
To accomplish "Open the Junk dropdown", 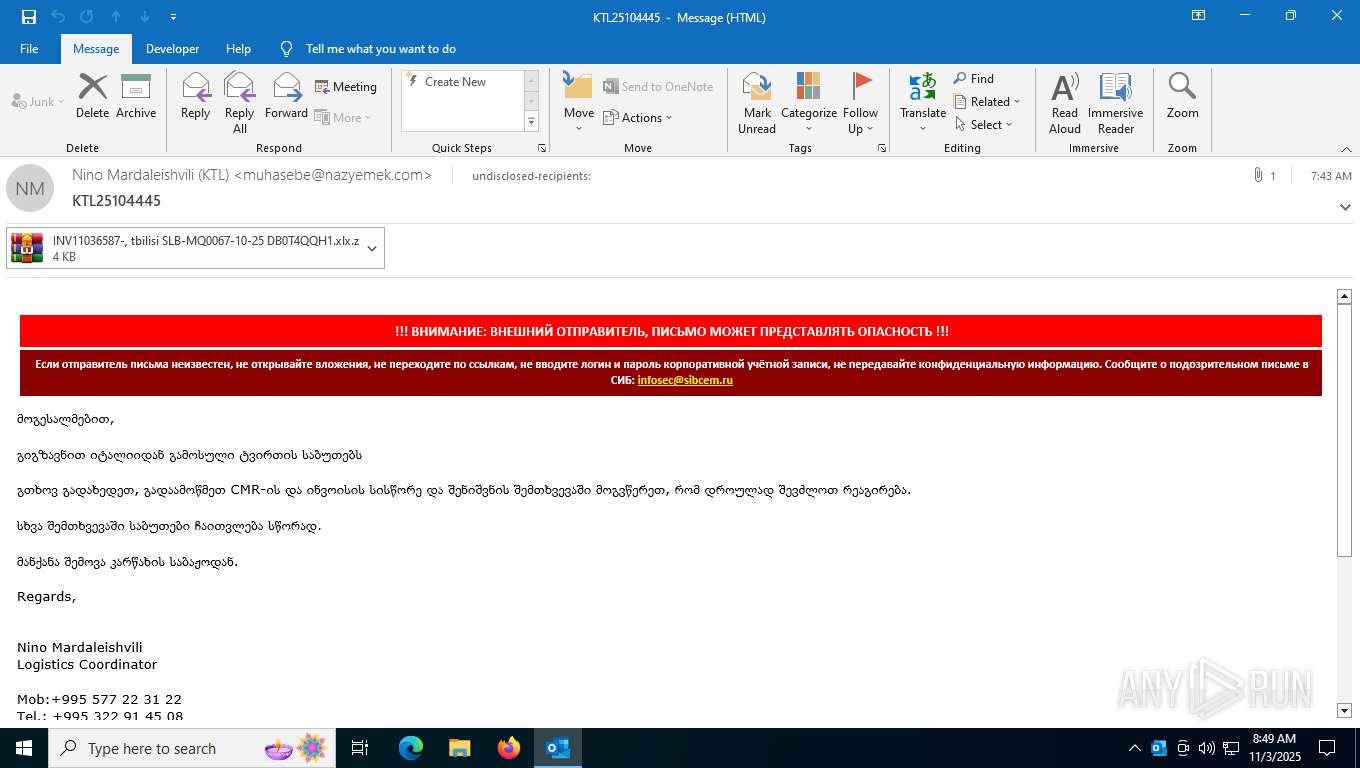I will point(38,101).
